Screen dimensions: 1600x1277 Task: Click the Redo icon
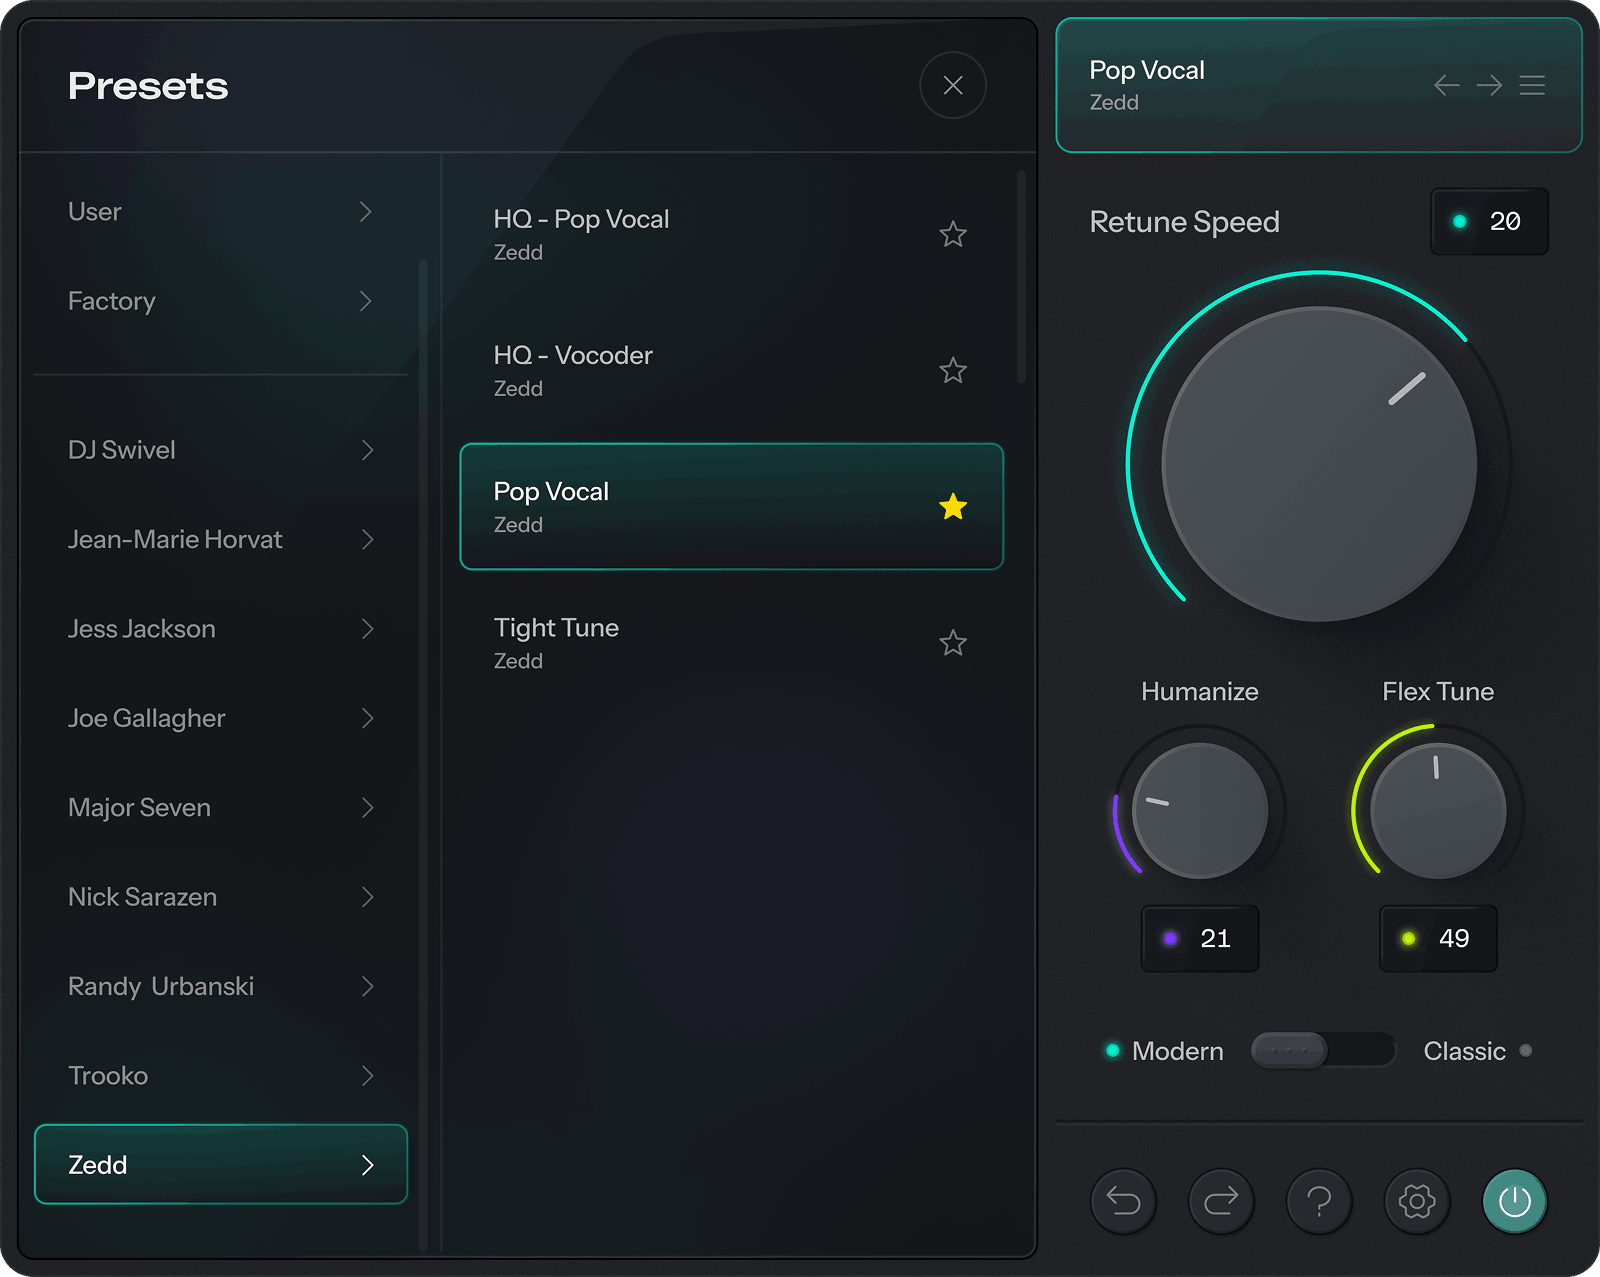tap(1221, 1202)
